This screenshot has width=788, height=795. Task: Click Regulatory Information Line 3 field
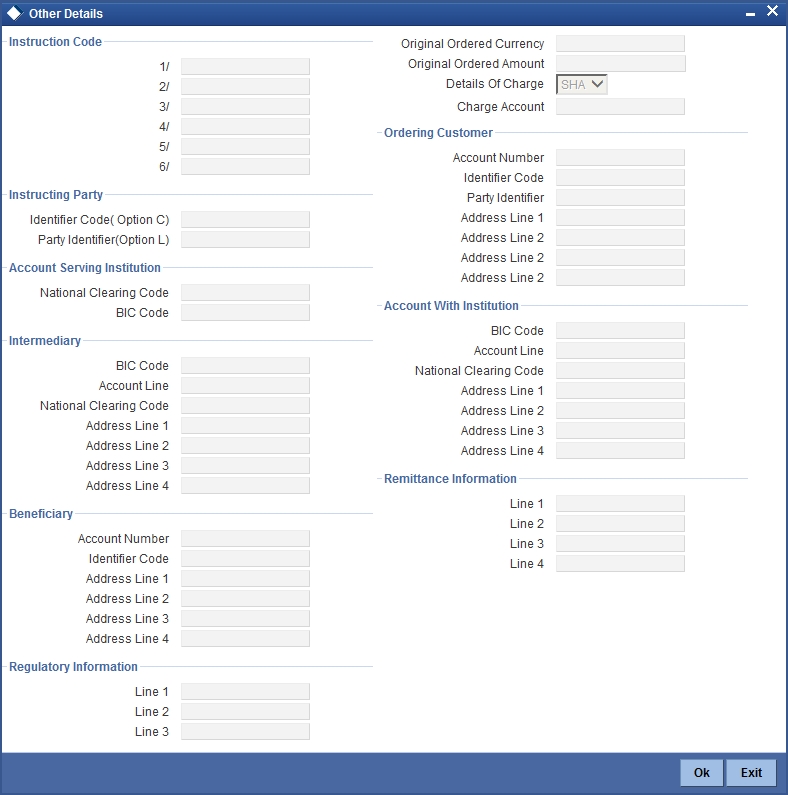pos(245,732)
